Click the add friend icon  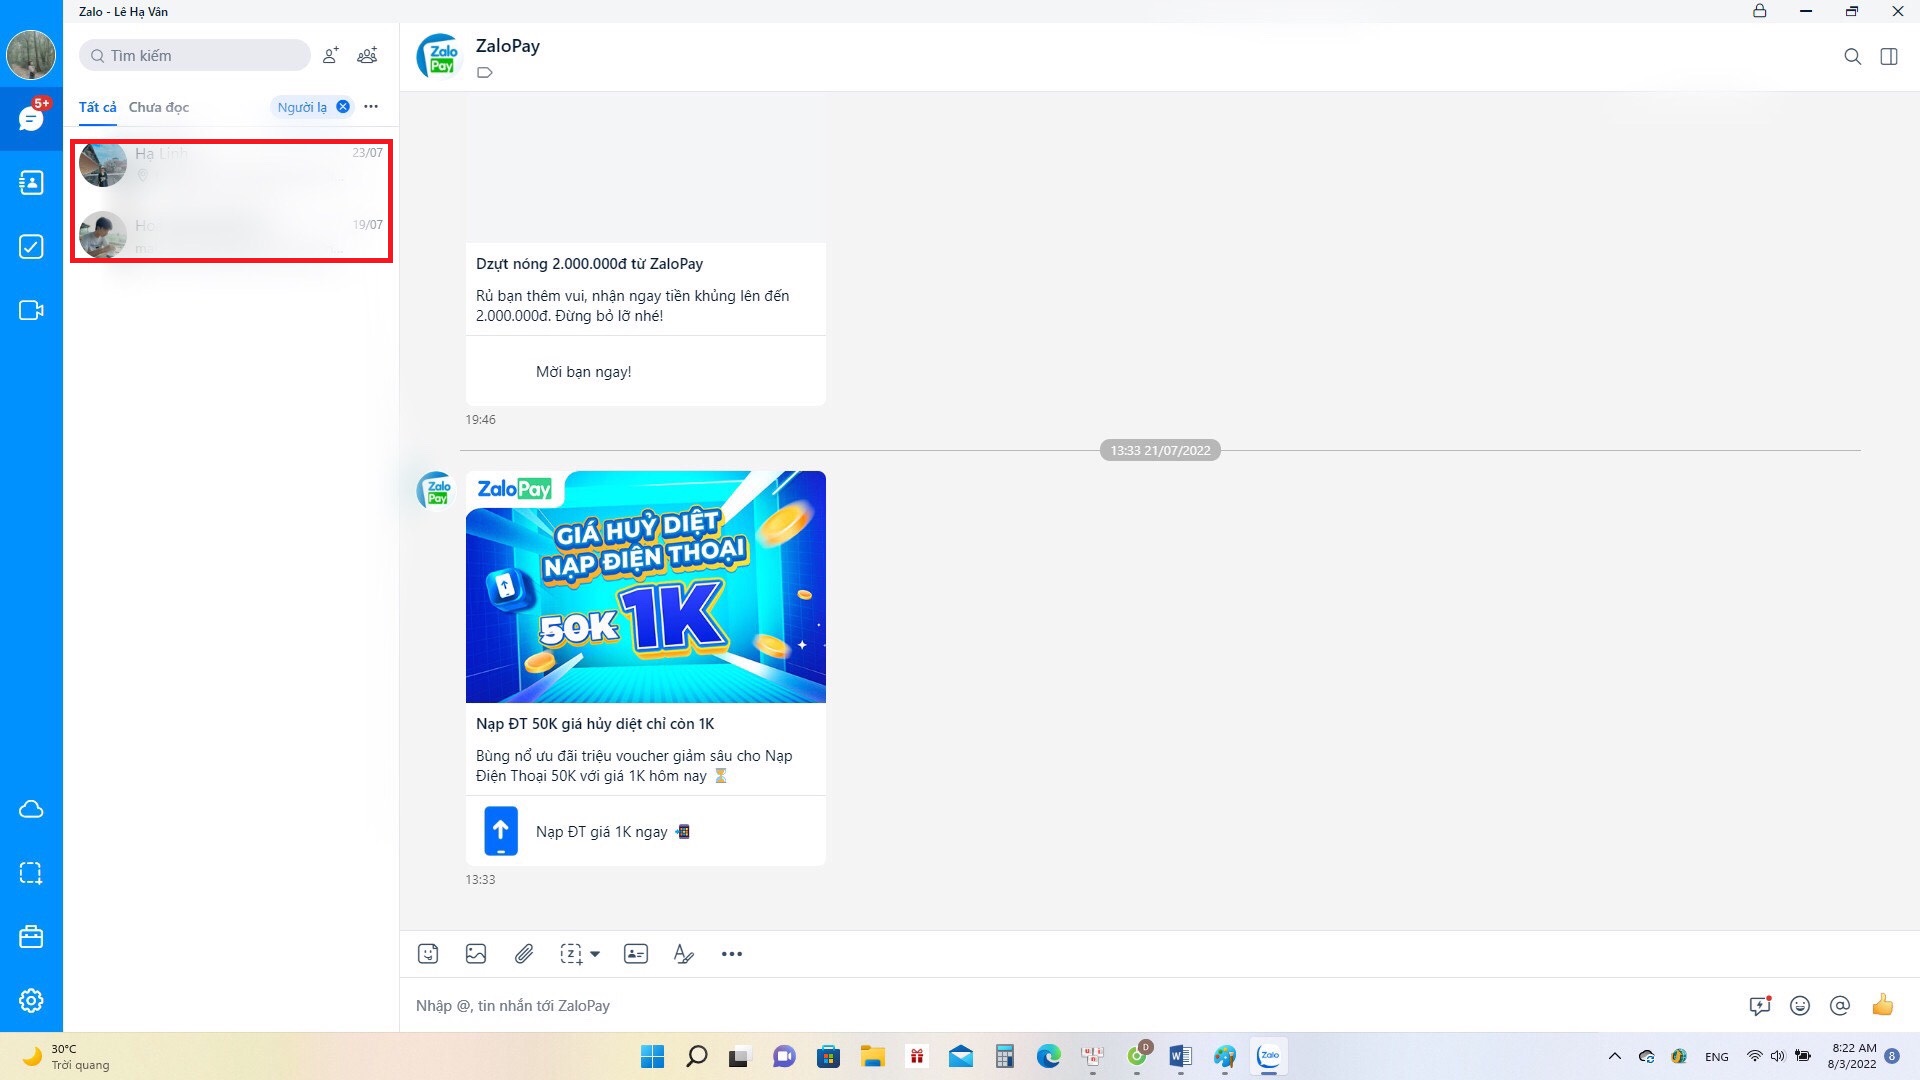pos(330,55)
